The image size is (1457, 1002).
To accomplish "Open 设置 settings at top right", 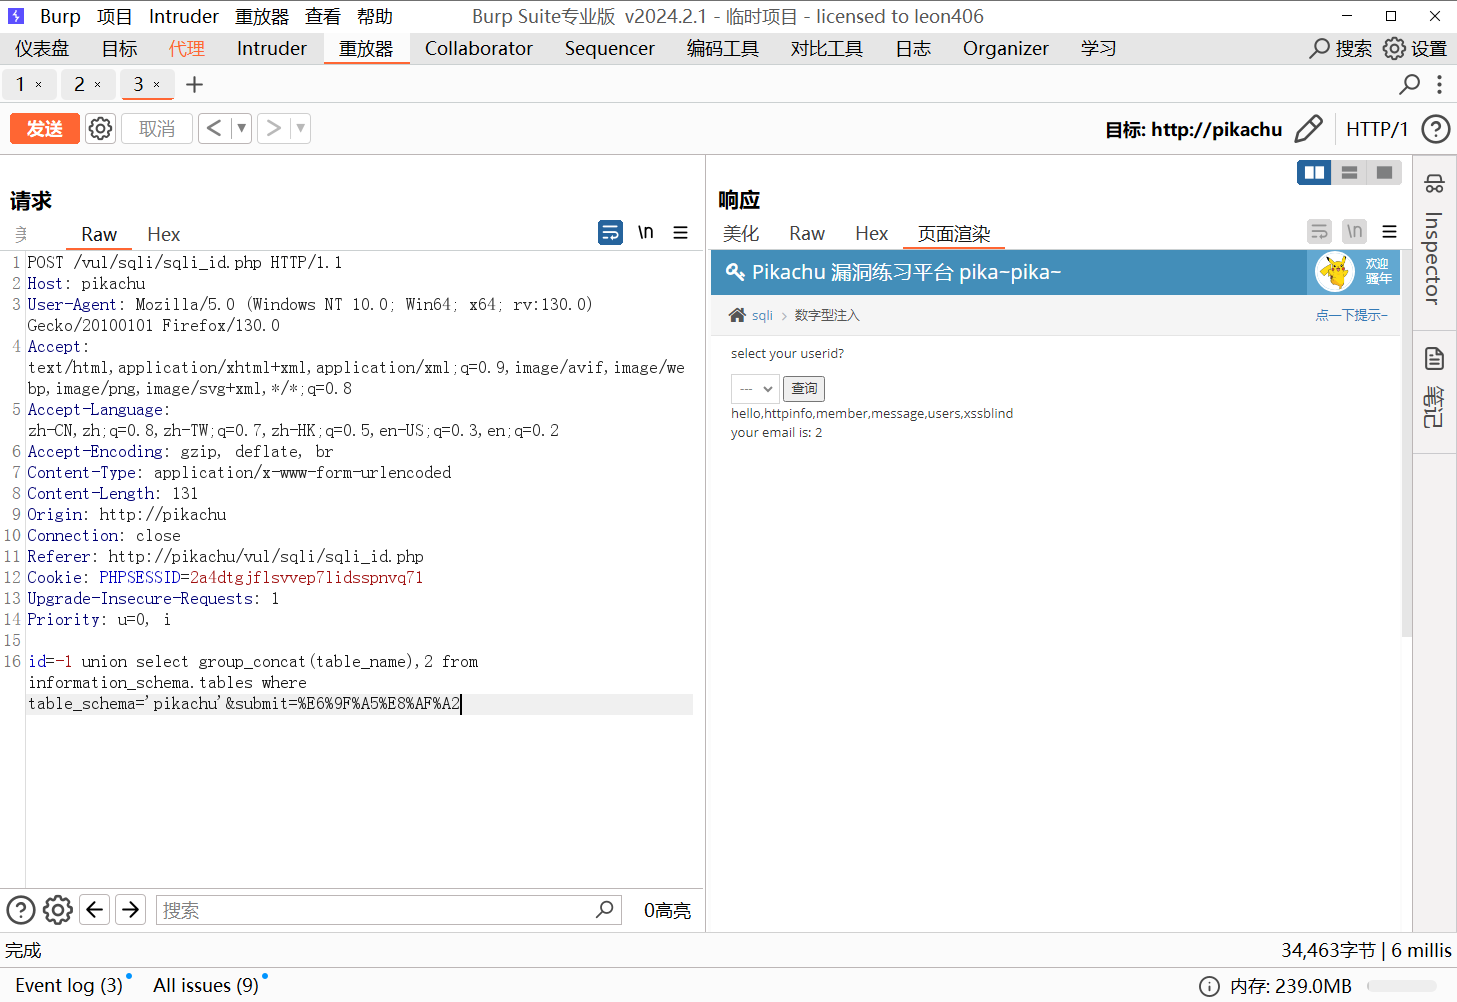I will 1415,48.
